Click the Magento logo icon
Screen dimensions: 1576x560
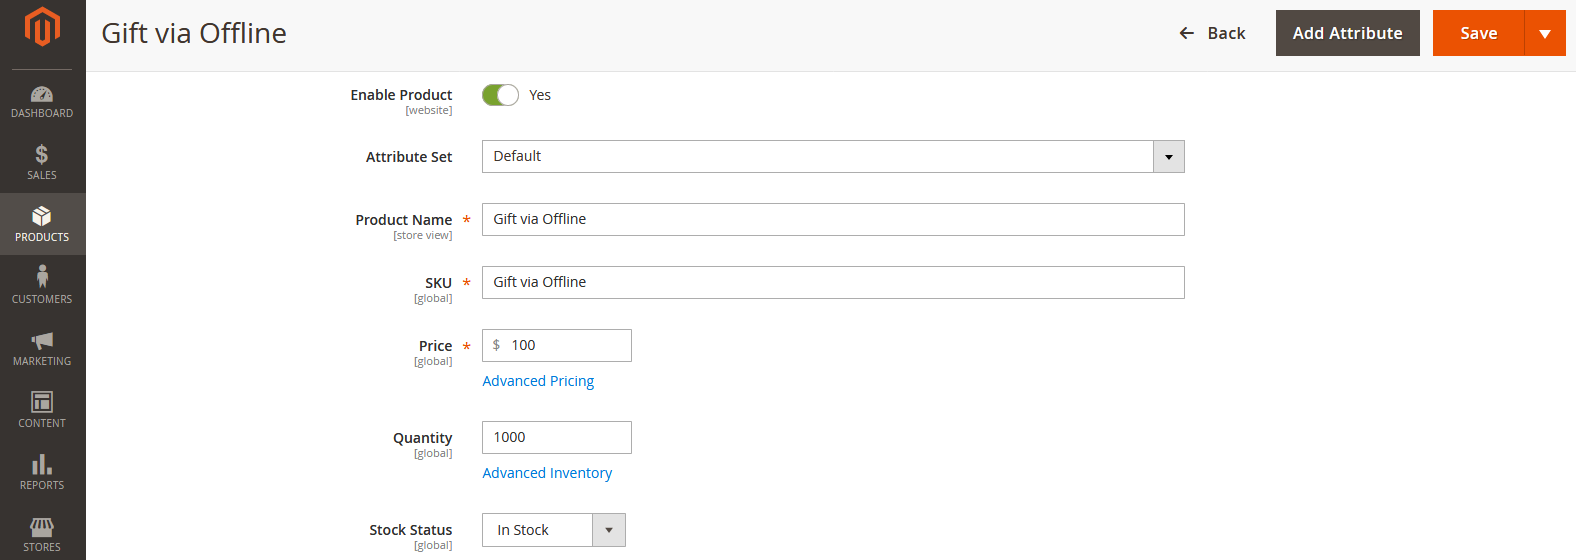(x=42, y=27)
